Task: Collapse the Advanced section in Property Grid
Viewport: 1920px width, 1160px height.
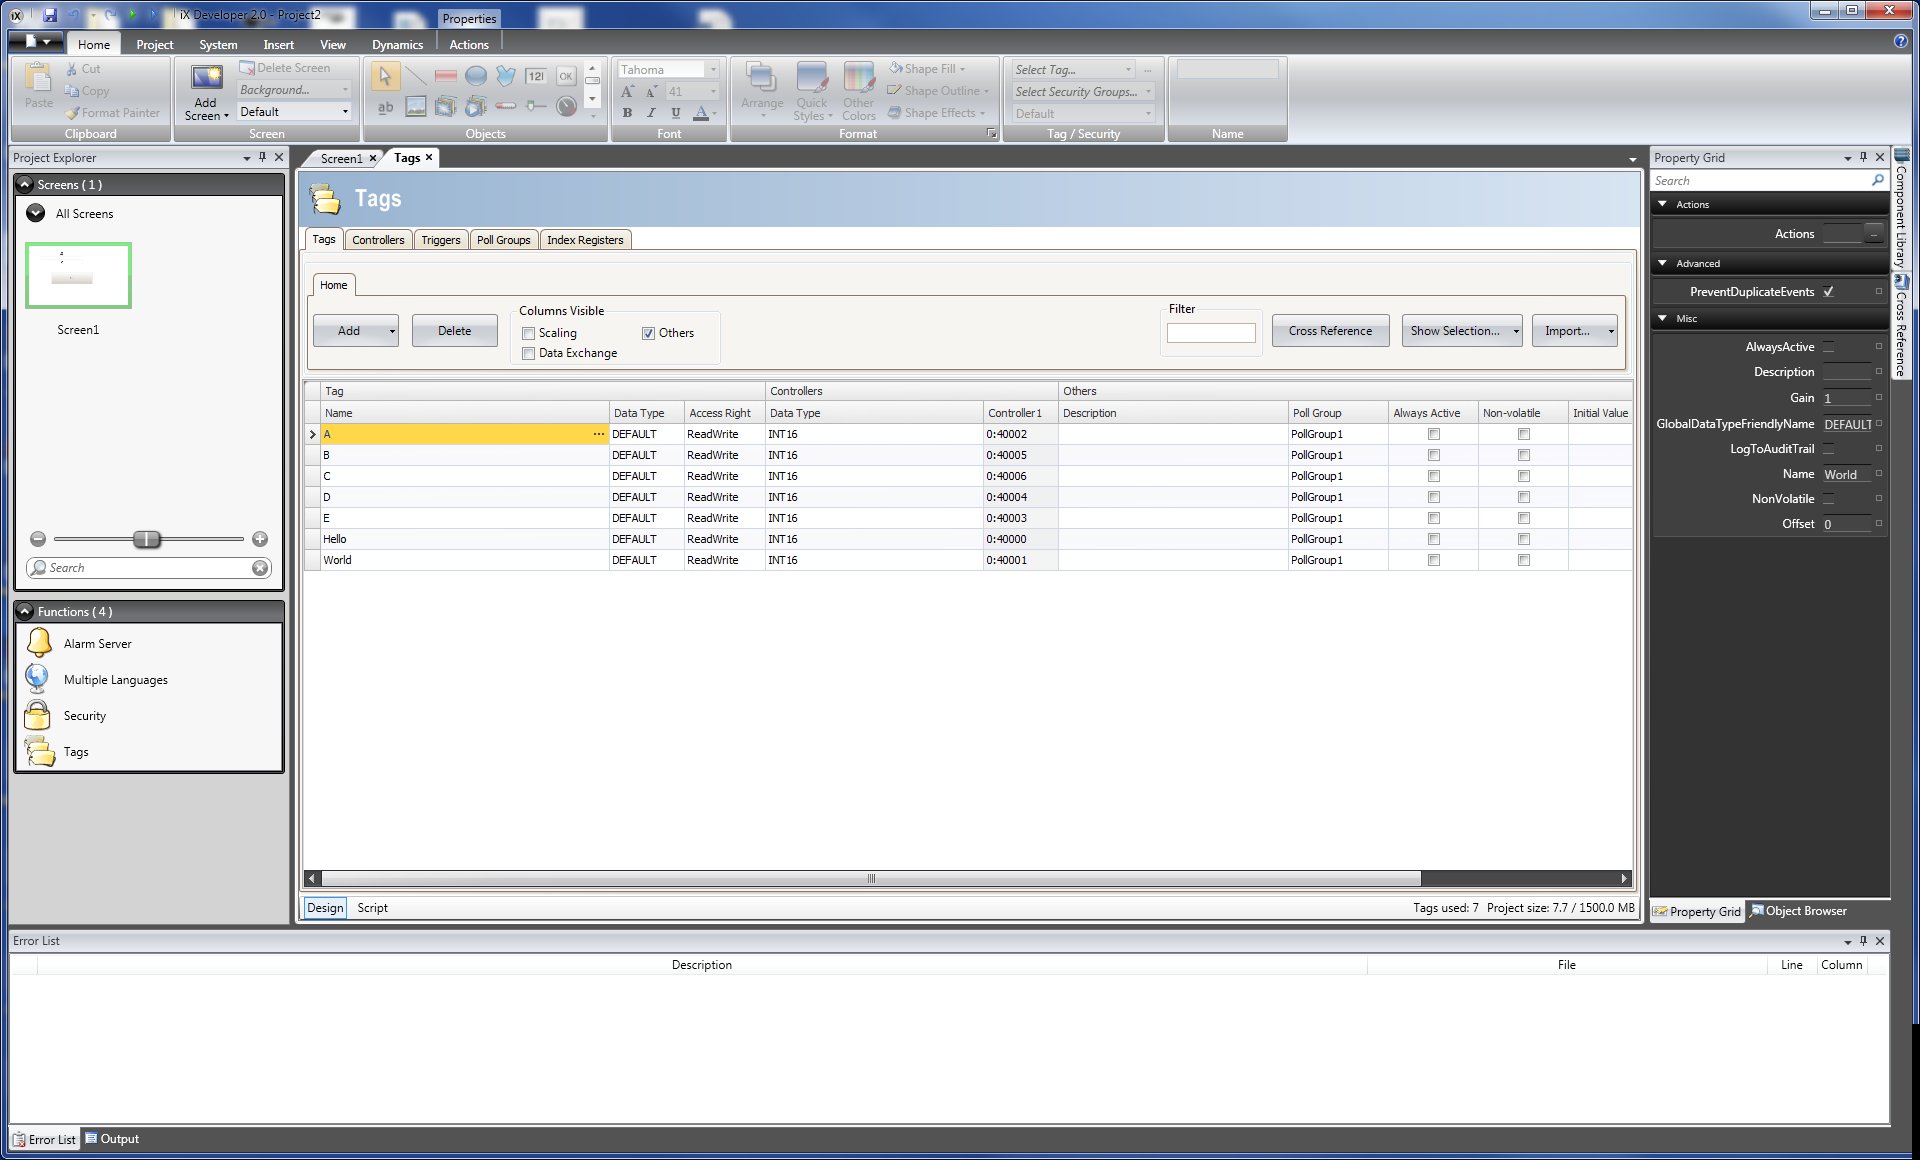Action: [x=1662, y=263]
